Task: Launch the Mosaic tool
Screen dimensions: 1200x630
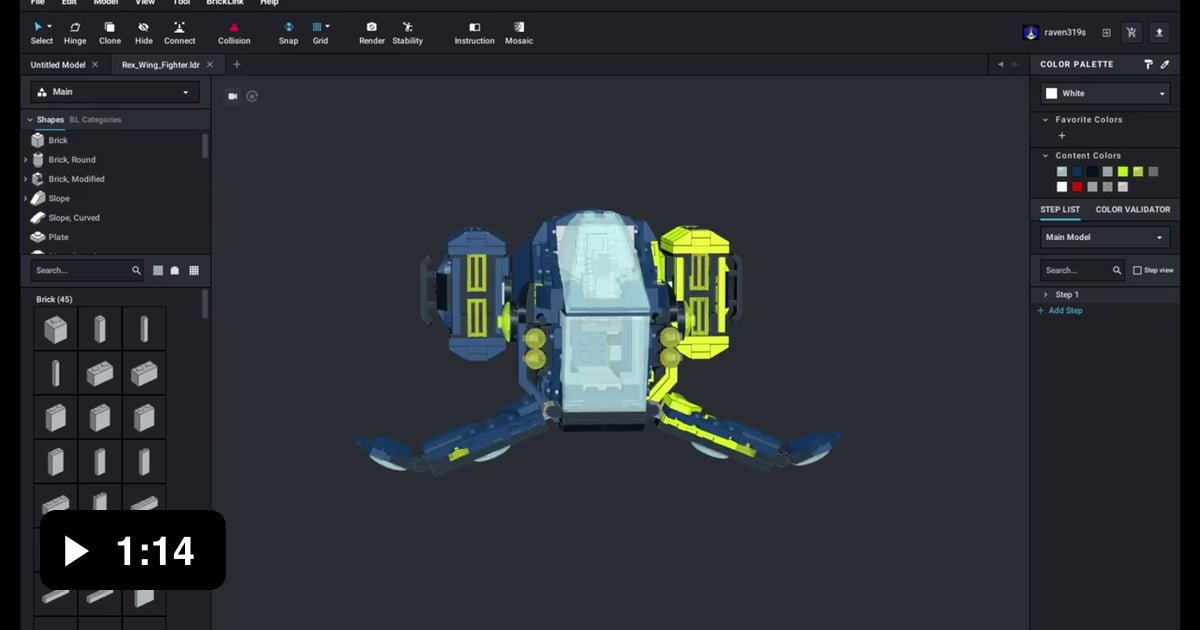Action: [x=519, y=33]
